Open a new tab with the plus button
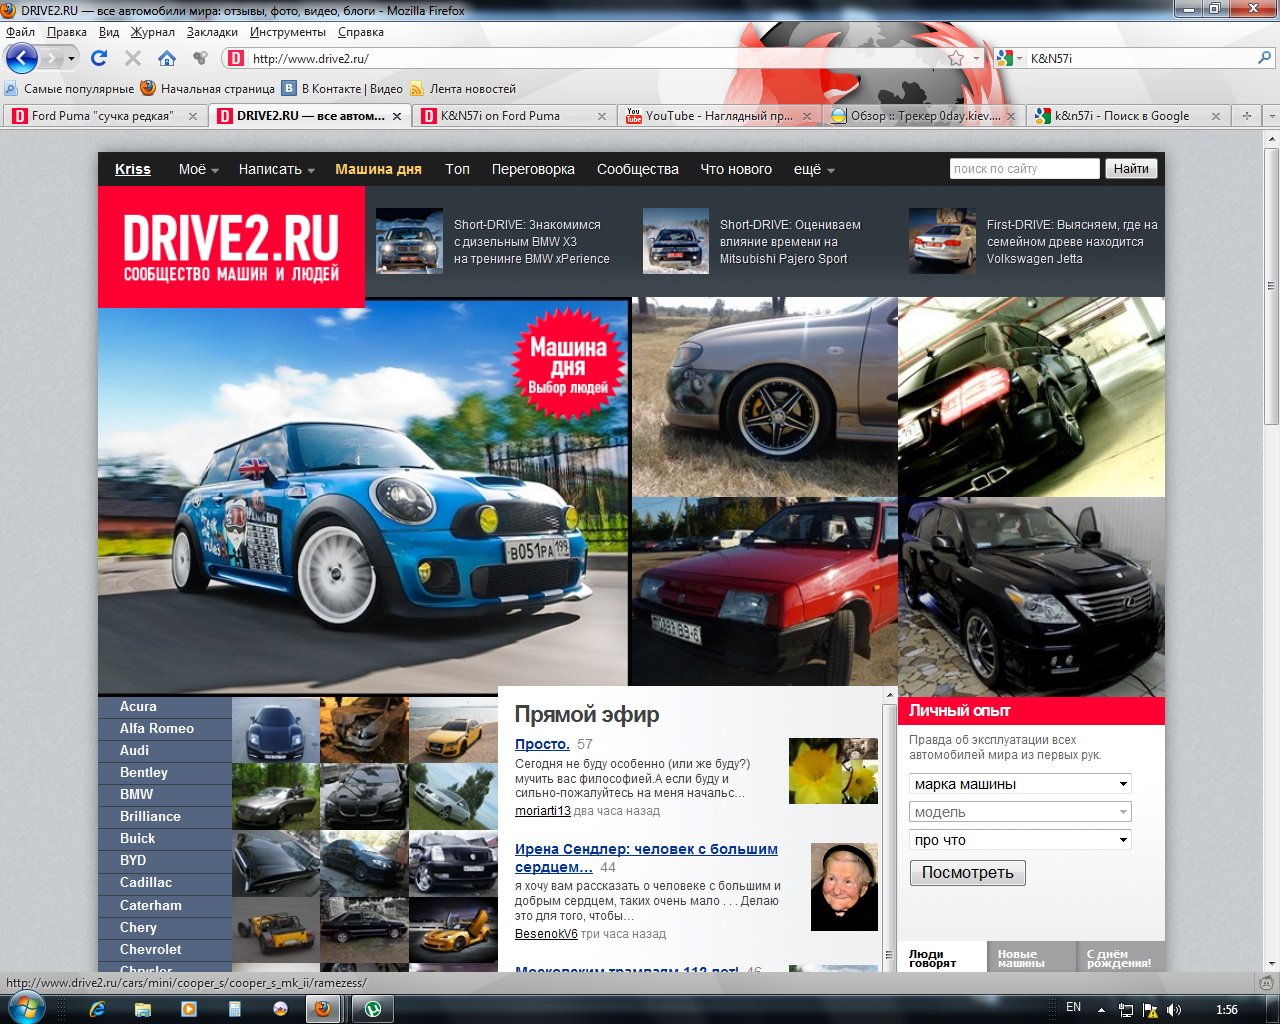The width and height of the screenshot is (1280, 1024). [x=1247, y=116]
